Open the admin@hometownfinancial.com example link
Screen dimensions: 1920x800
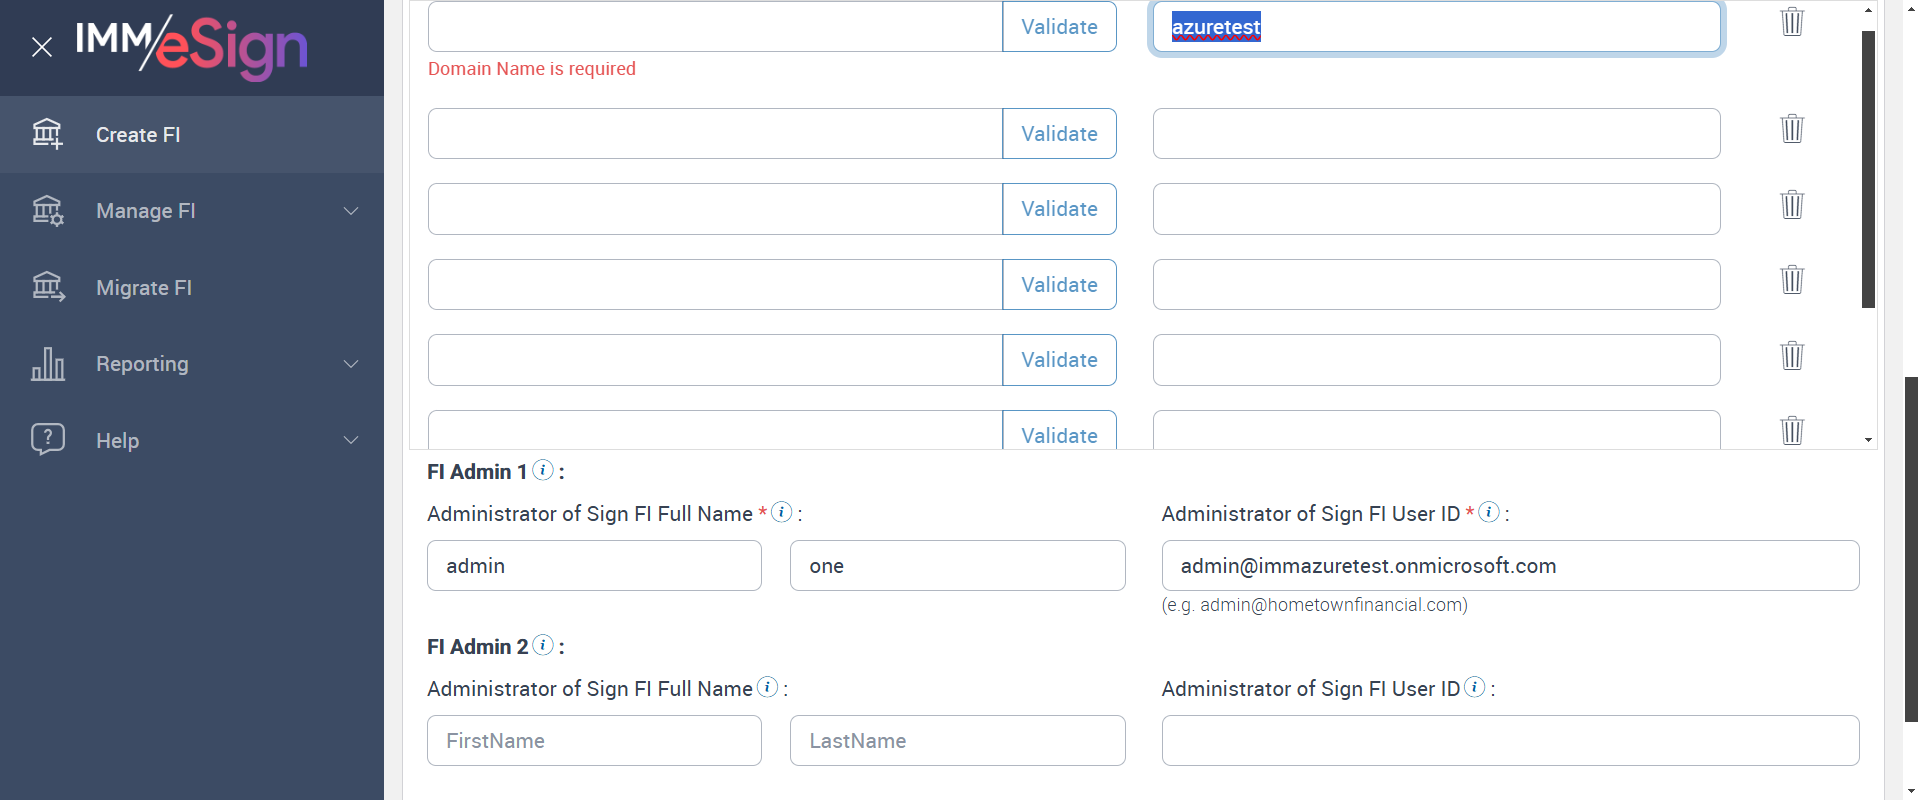pyautogui.click(x=1331, y=605)
